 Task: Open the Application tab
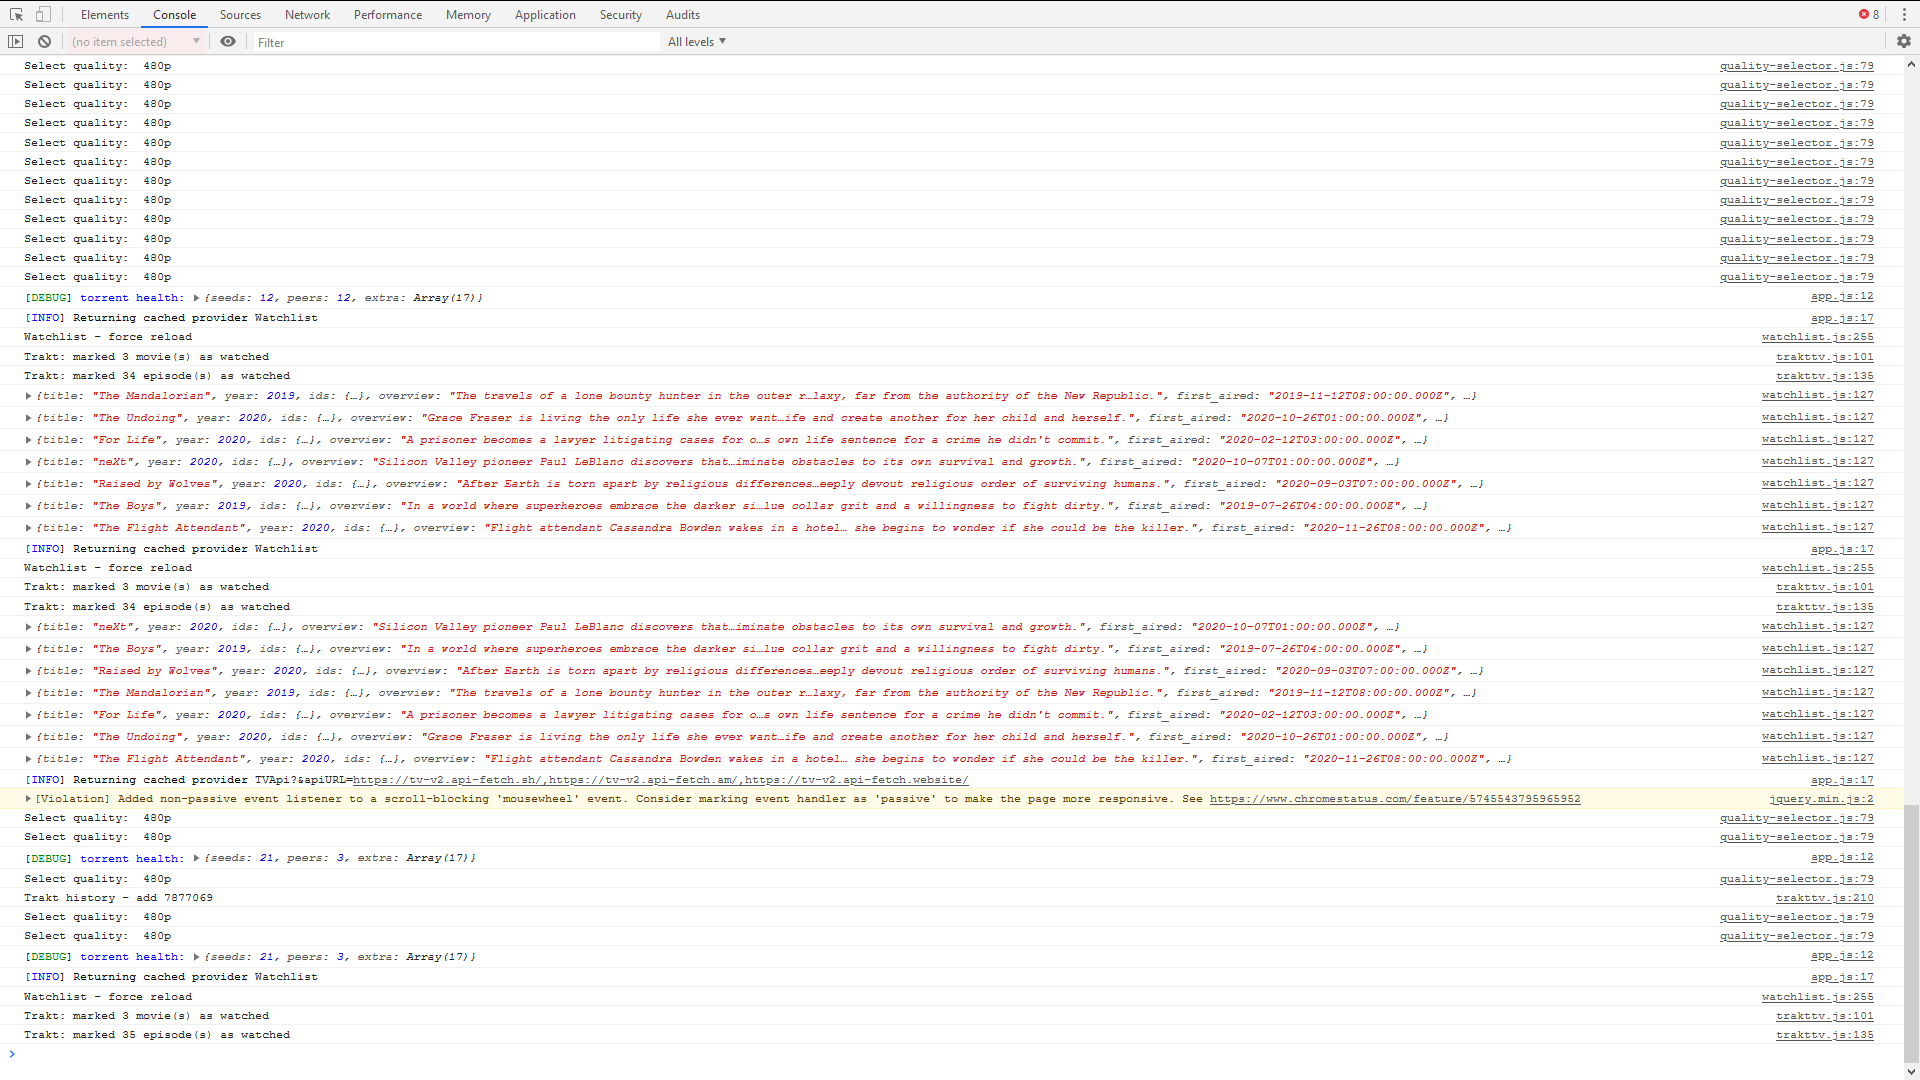click(x=545, y=14)
